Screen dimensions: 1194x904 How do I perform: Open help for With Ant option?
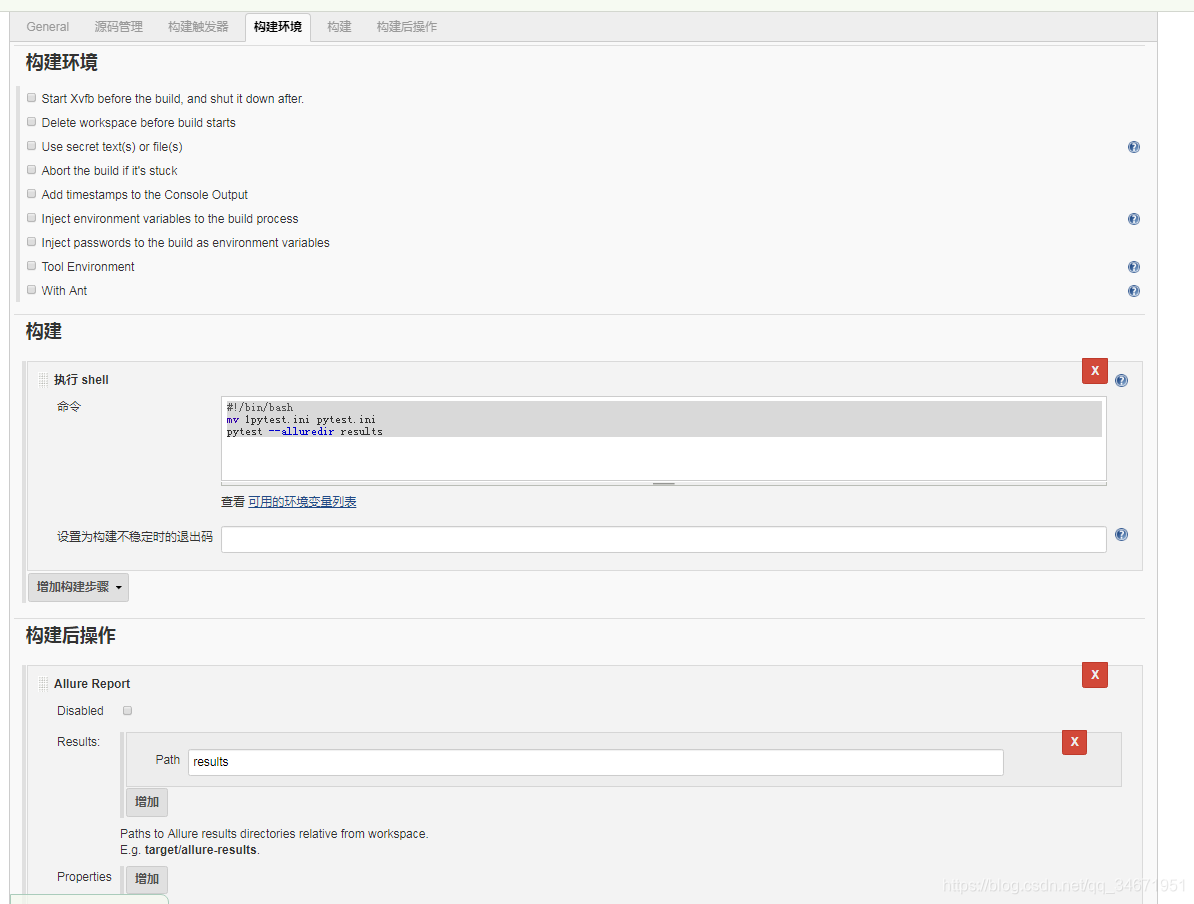coord(1134,291)
